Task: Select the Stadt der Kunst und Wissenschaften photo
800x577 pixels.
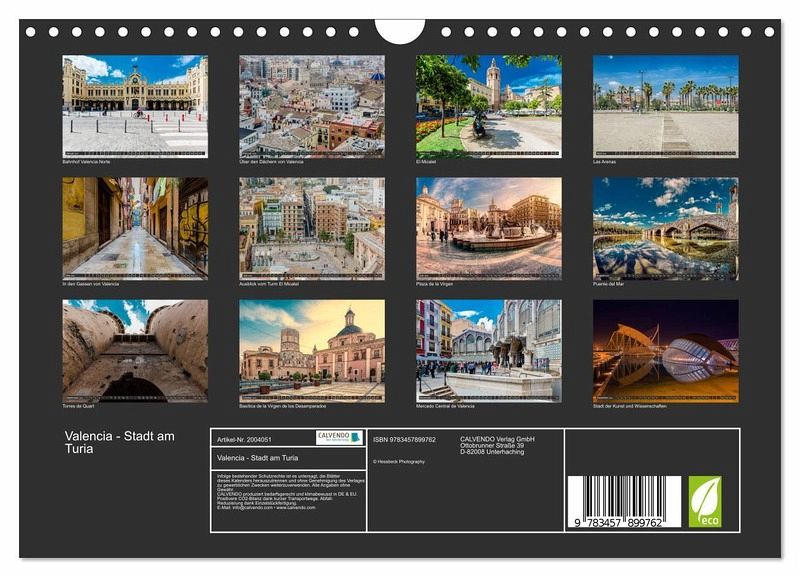Action: (x=665, y=350)
